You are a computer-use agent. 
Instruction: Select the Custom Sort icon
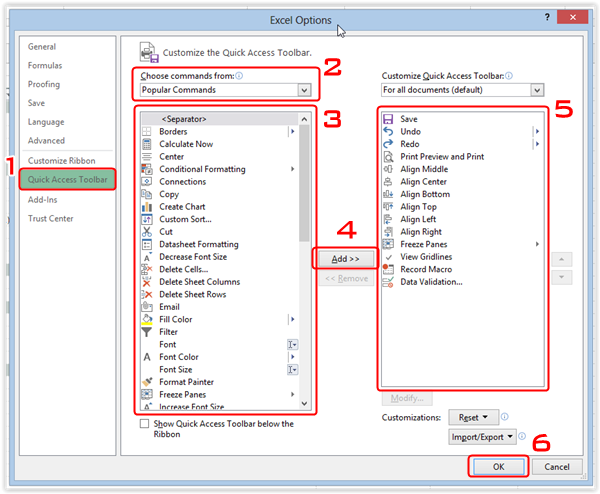147,219
